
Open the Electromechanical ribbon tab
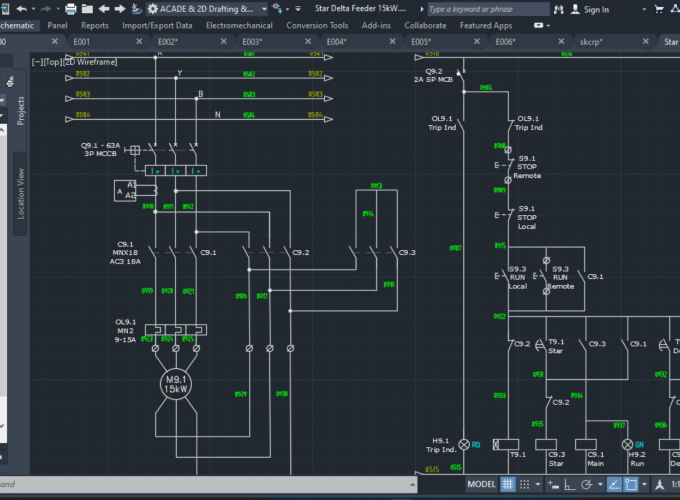coord(239,26)
